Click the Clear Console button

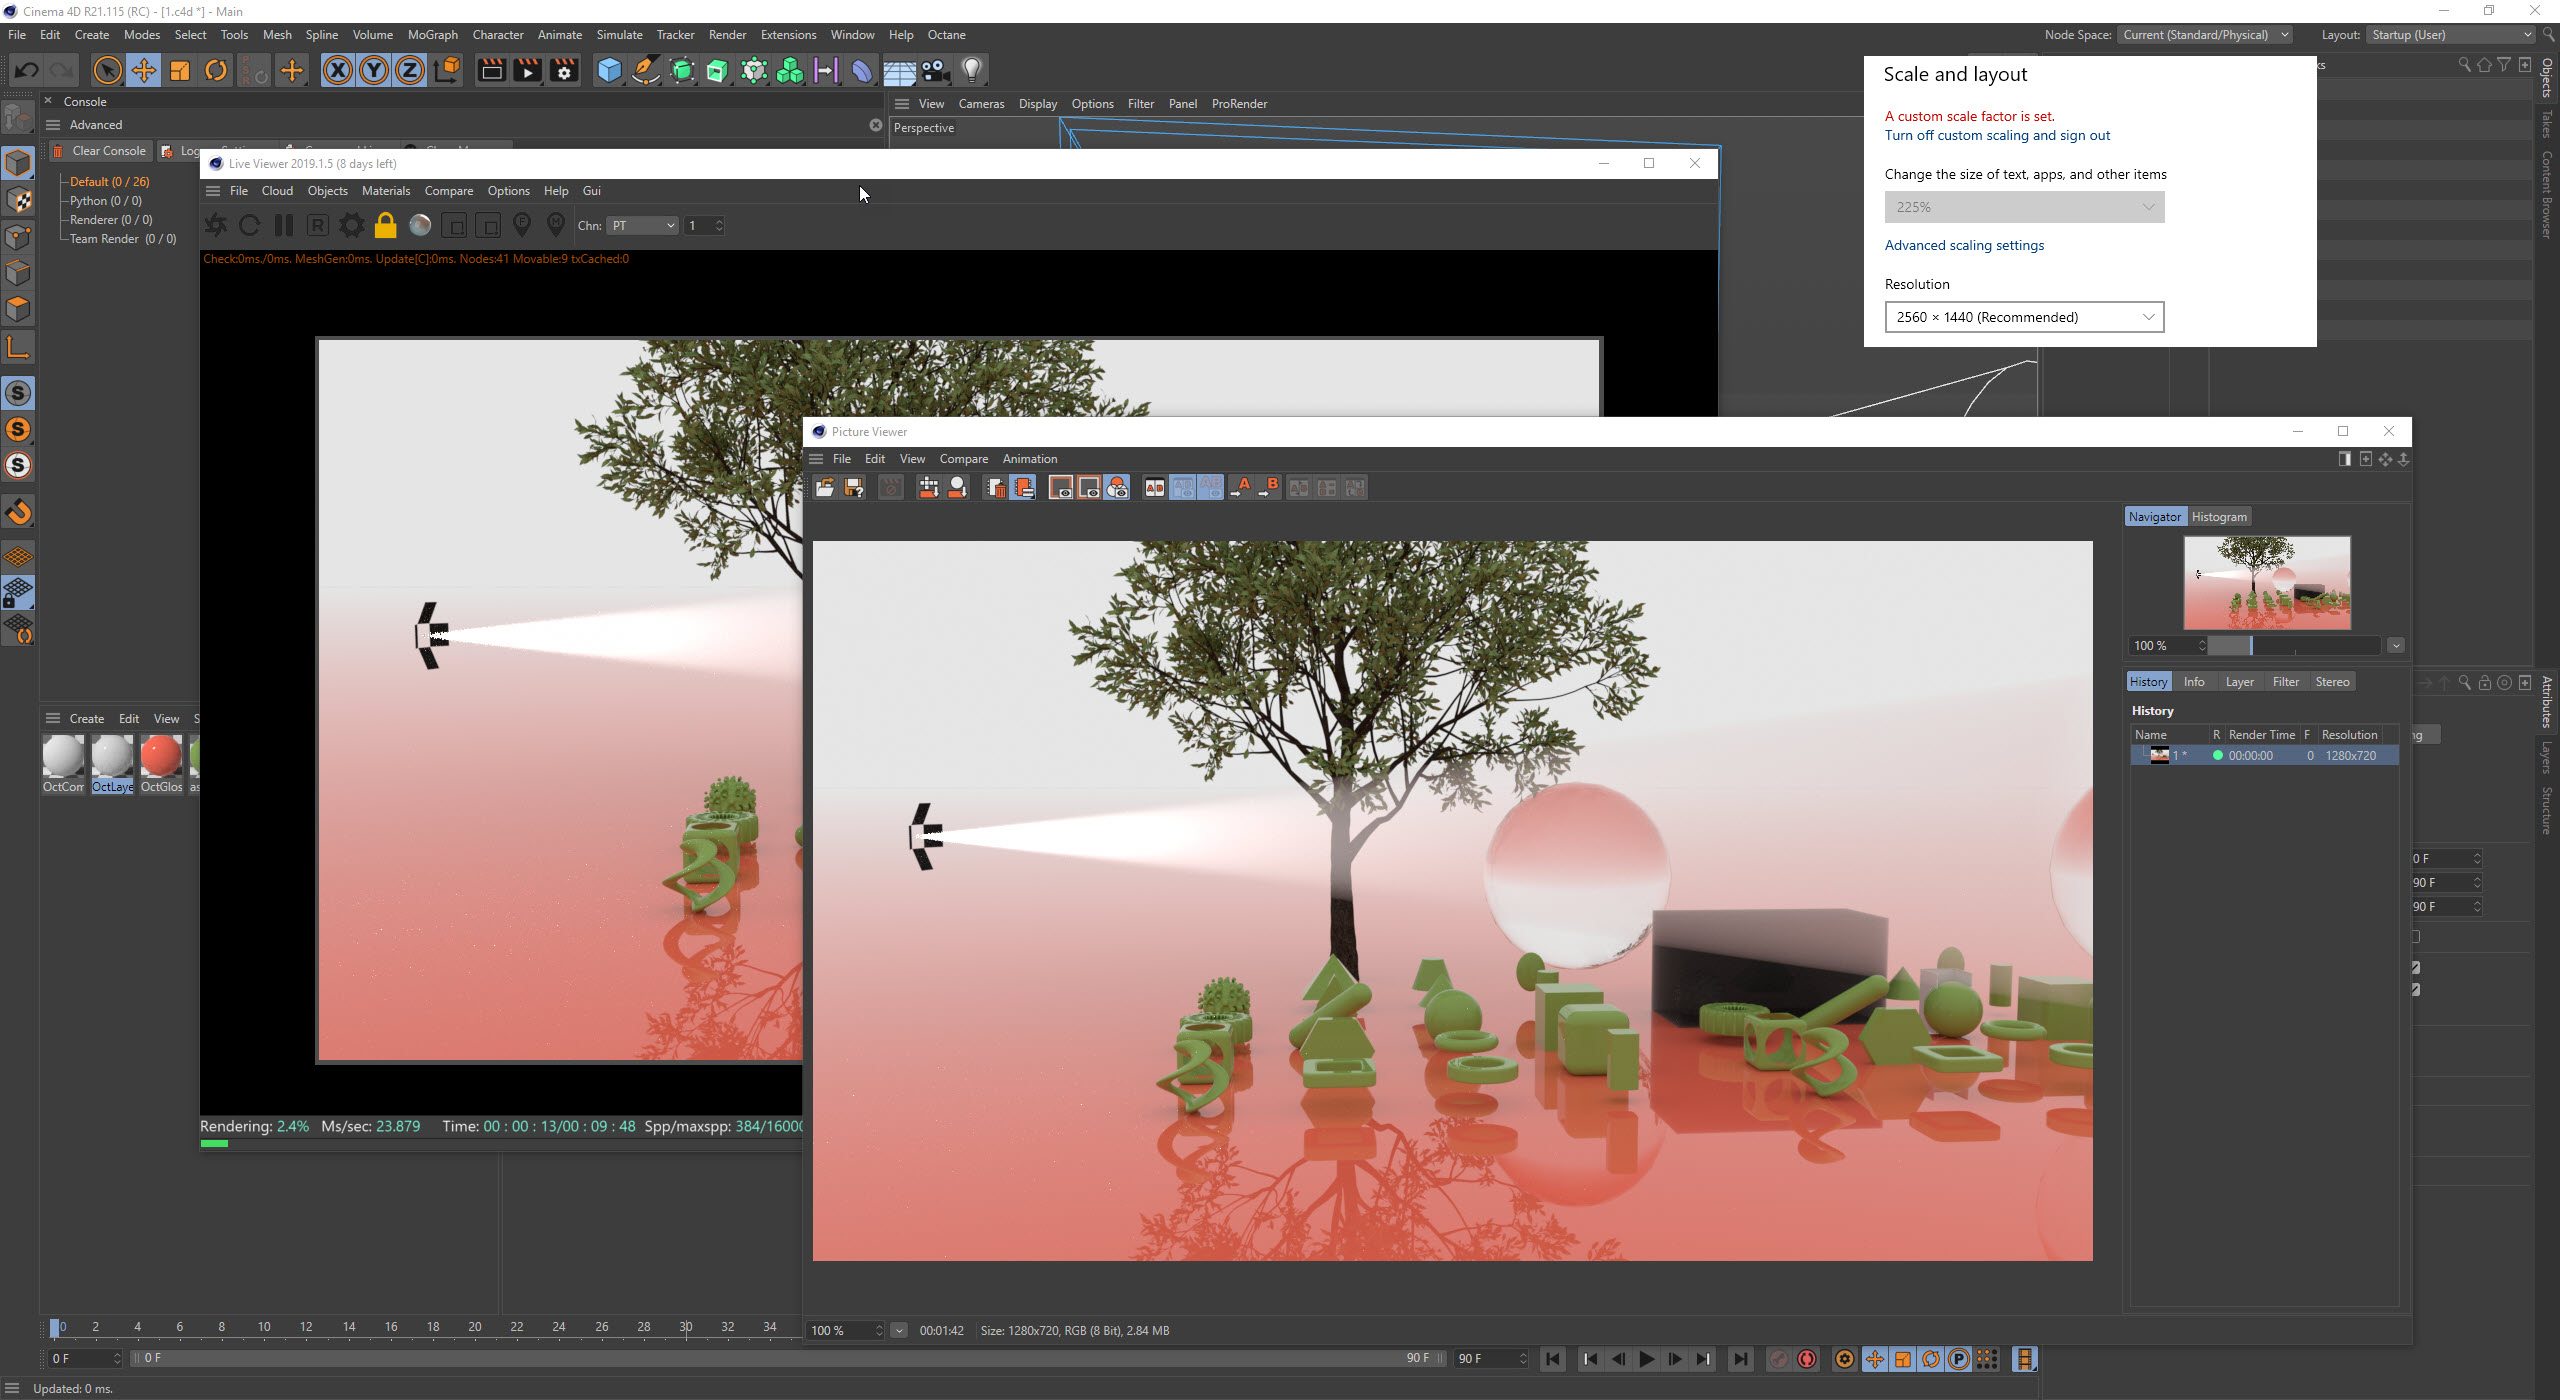[100, 151]
